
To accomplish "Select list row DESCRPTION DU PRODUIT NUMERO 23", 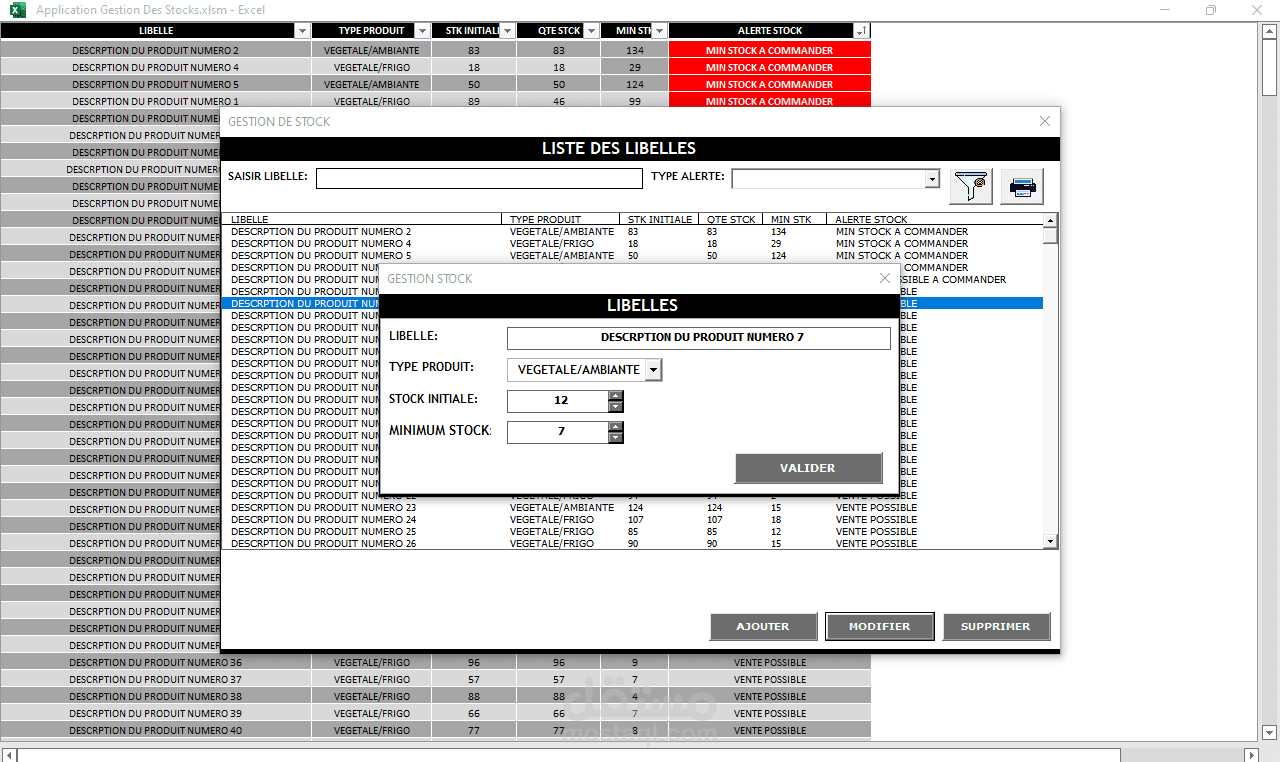I will pyautogui.click(x=632, y=507).
